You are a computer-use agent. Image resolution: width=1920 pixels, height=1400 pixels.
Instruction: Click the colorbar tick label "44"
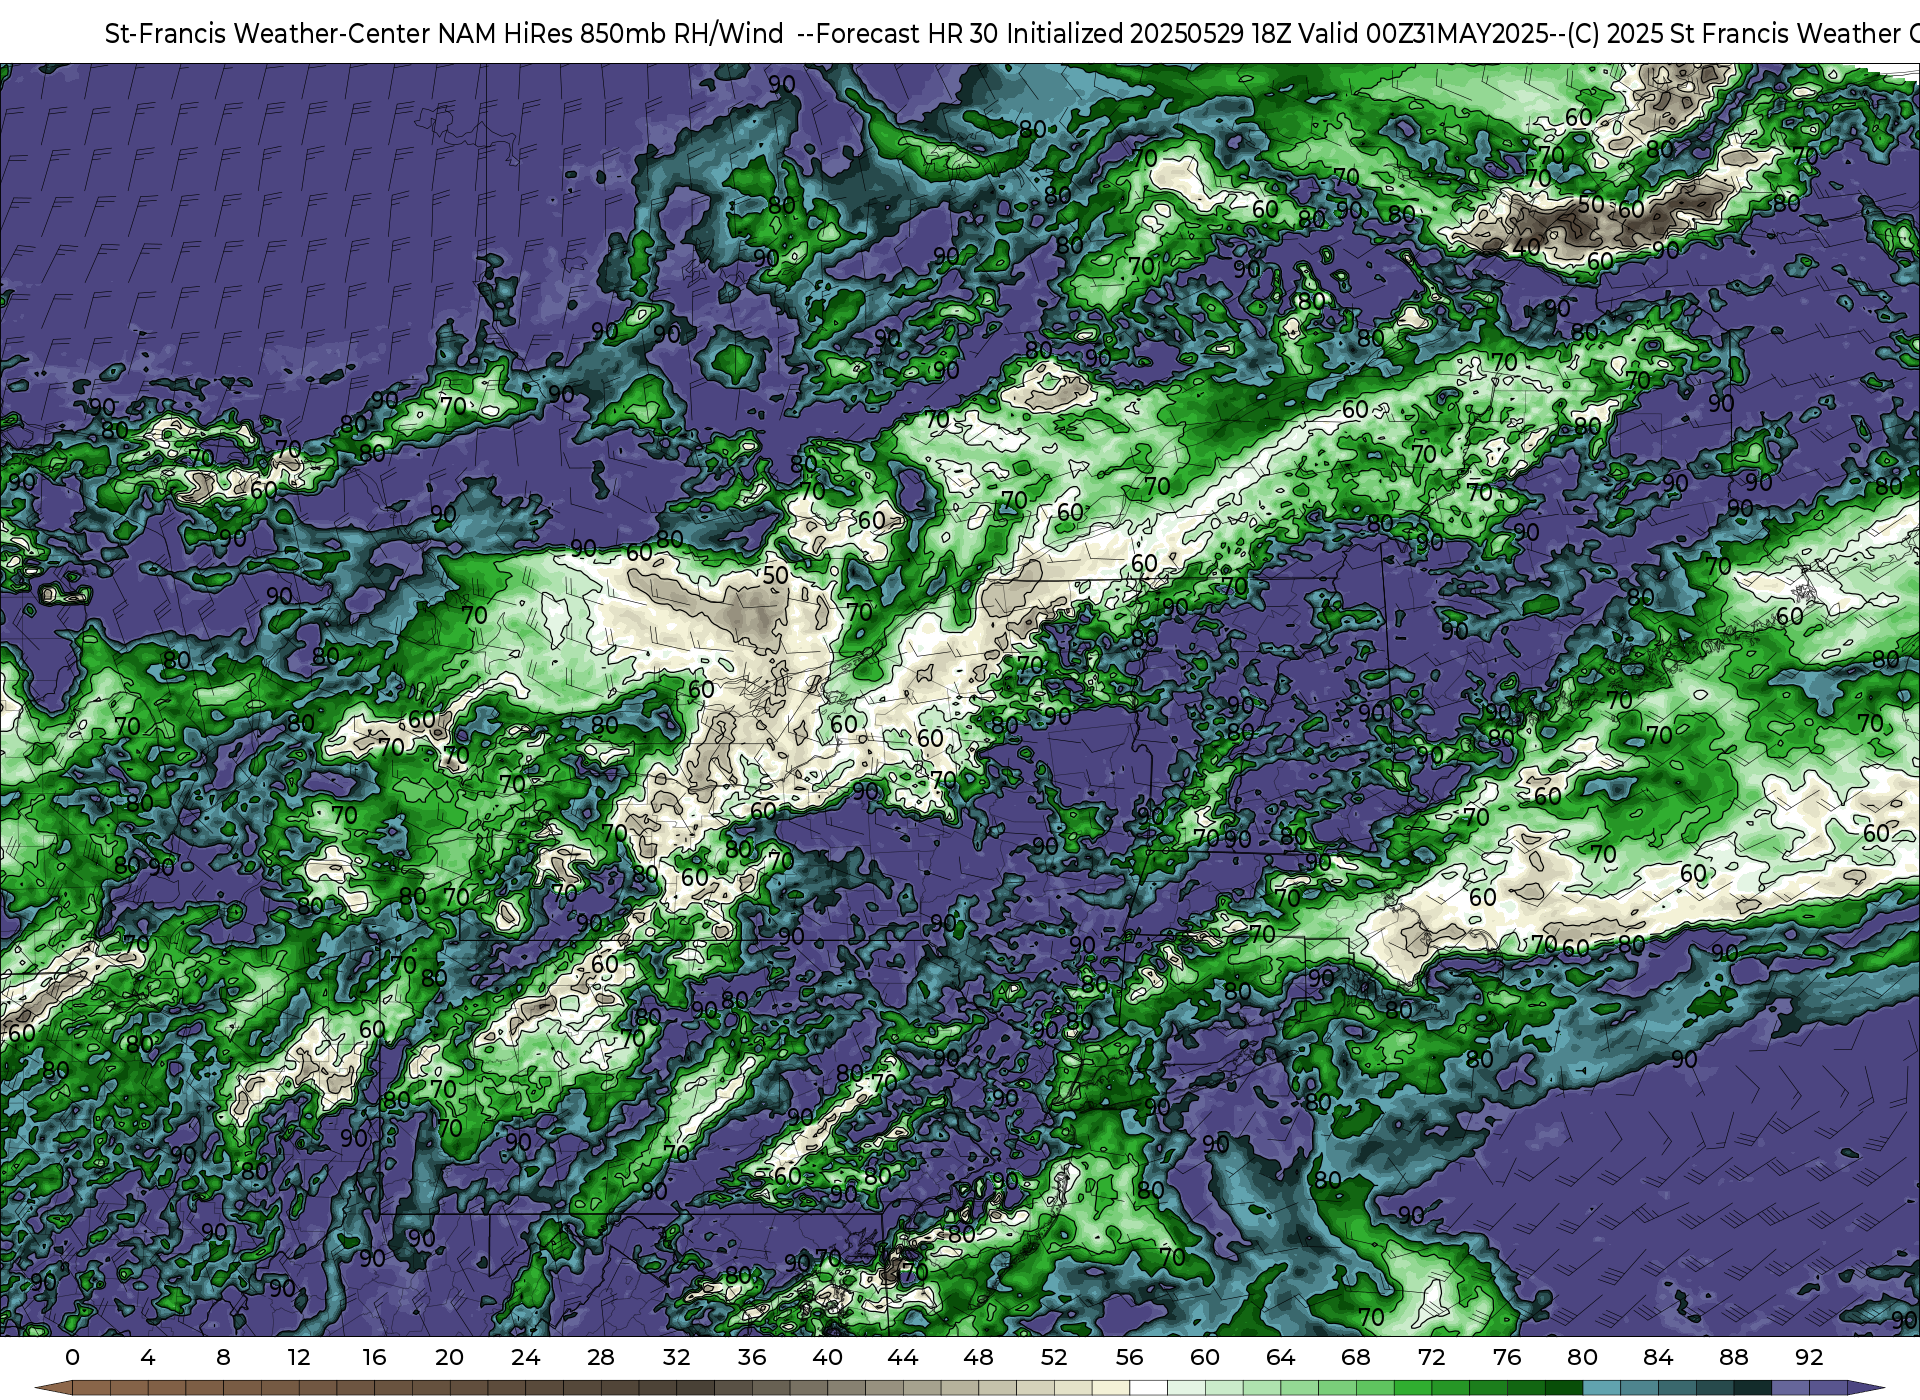point(903,1357)
